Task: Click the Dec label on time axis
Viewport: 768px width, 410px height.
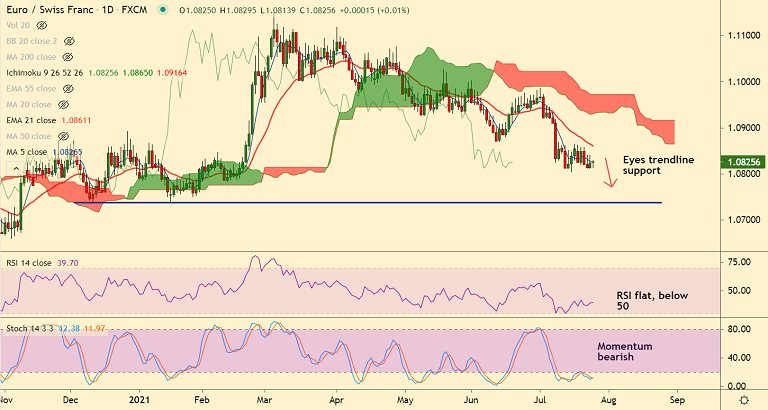Action: tap(70, 400)
